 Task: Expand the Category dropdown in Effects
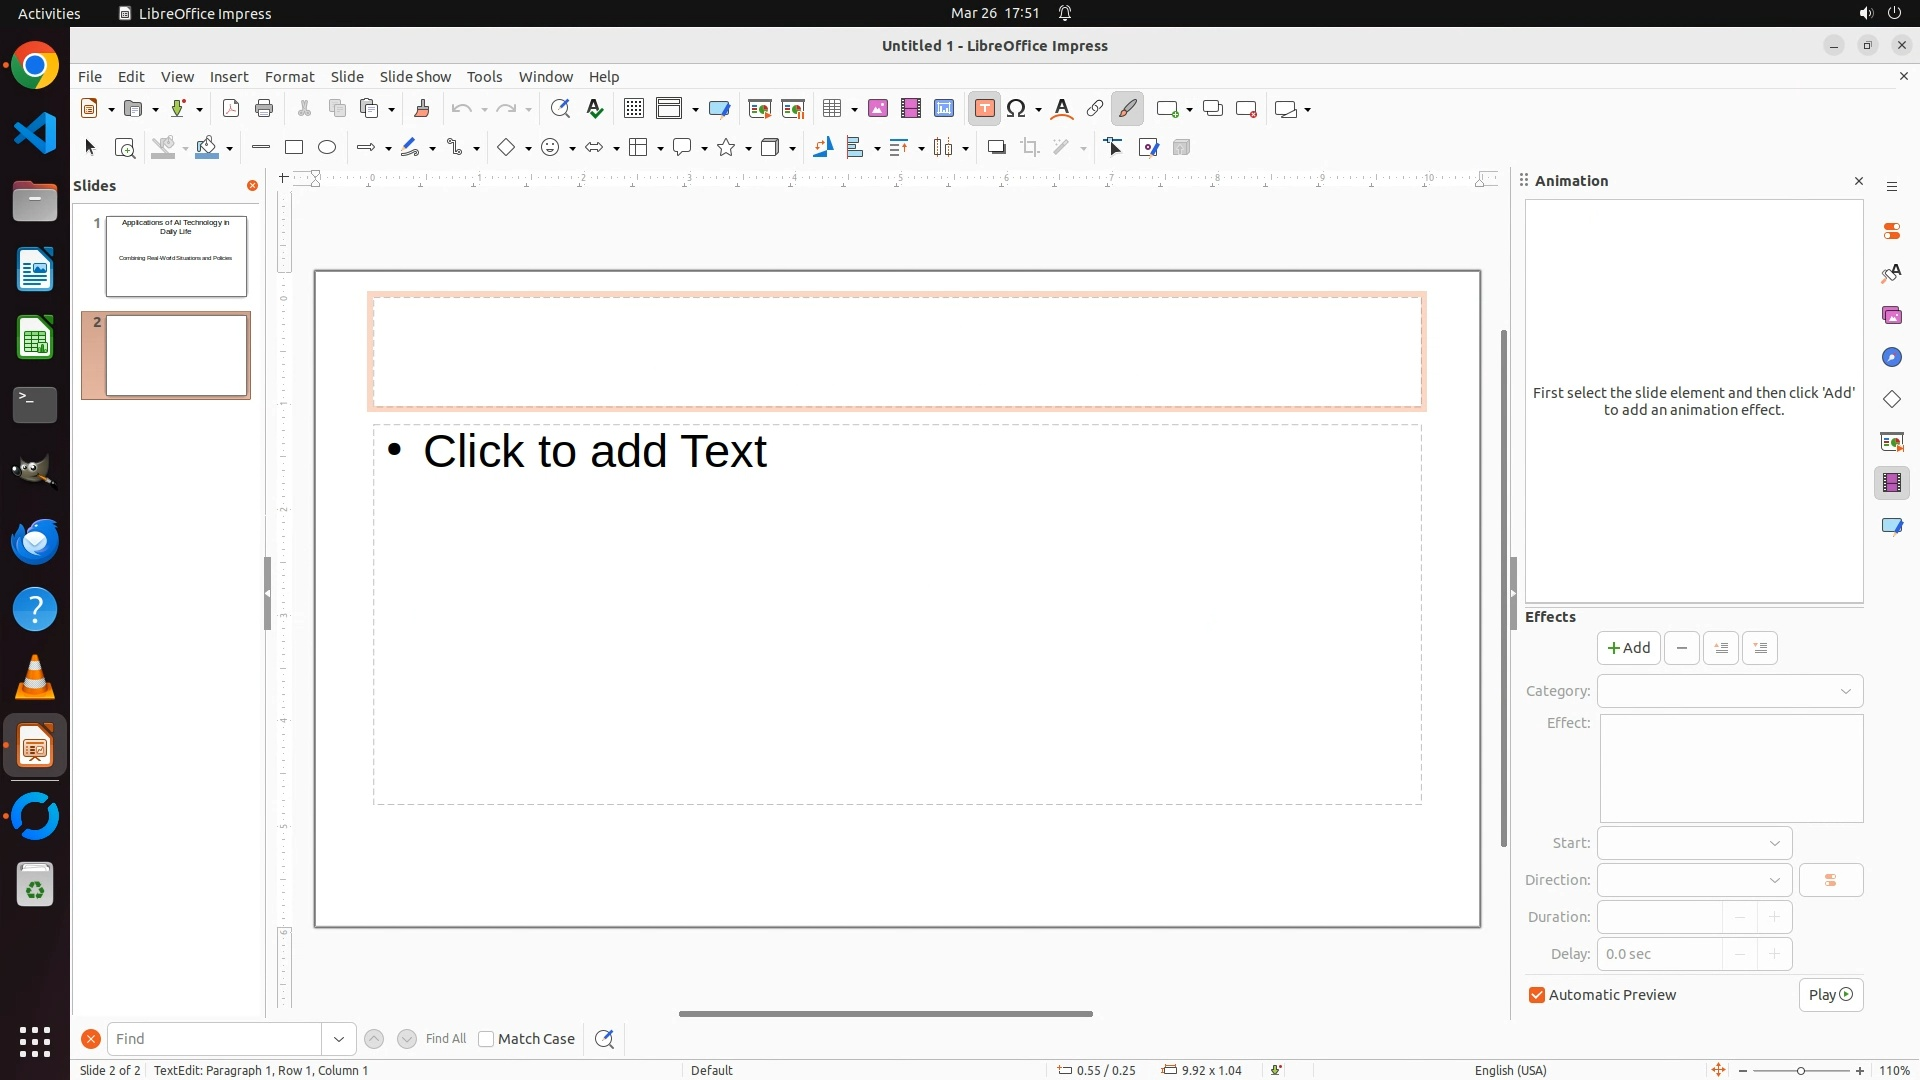pyautogui.click(x=1730, y=691)
